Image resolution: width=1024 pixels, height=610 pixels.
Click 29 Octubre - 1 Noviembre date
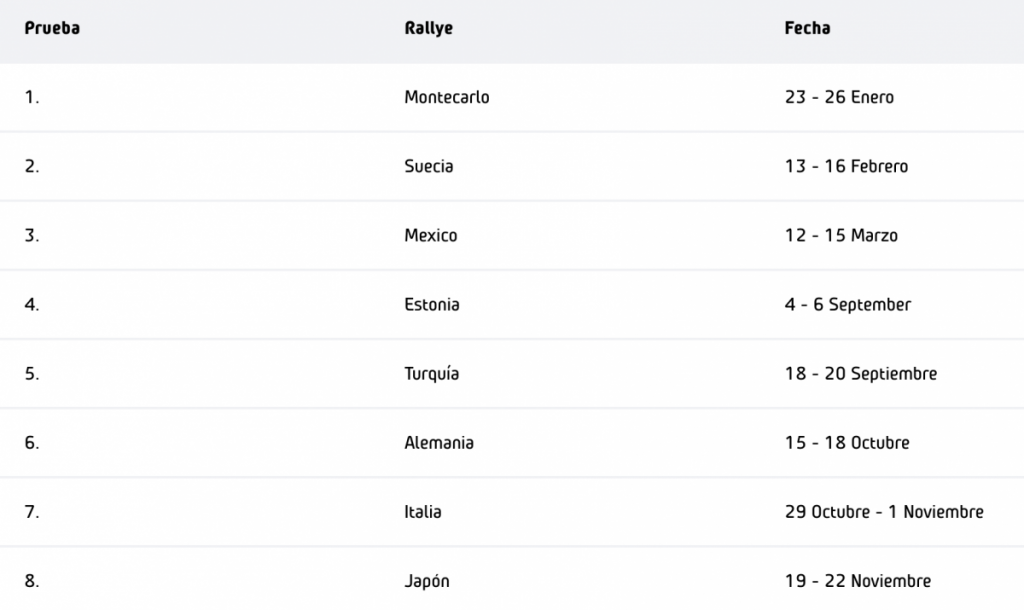click(x=884, y=512)
